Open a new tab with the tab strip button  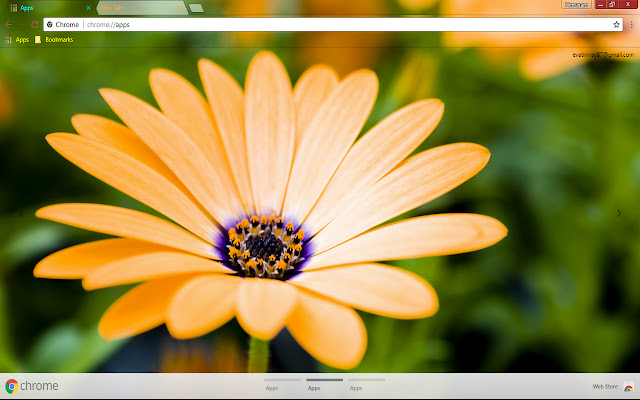[196, 8]
